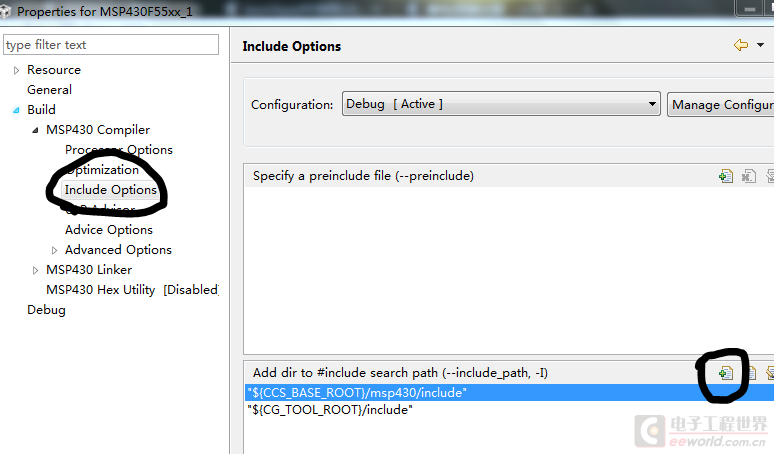
Task: Expand the Resource tree node
Action: 16,71
